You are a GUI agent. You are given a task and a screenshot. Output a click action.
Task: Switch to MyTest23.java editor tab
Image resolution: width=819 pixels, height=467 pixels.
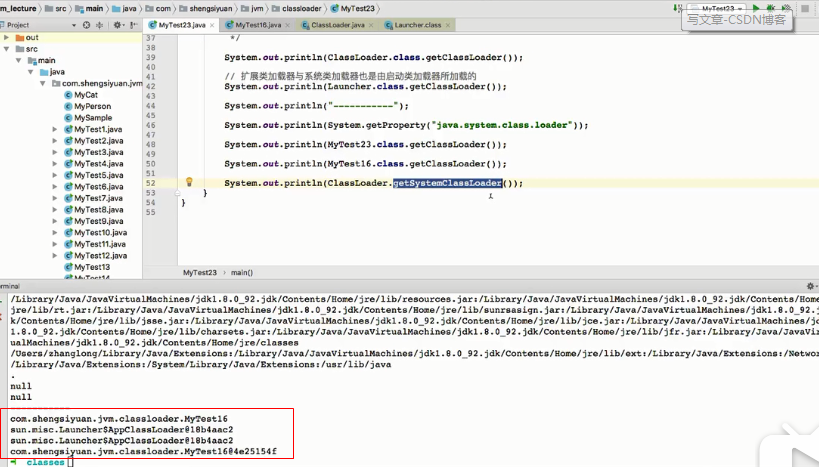[182, 25]
